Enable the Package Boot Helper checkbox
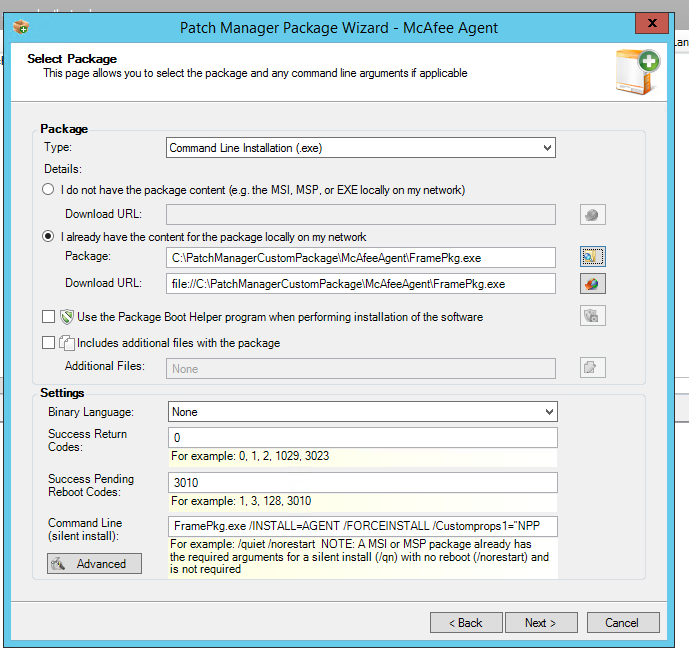 pos(48,316)
